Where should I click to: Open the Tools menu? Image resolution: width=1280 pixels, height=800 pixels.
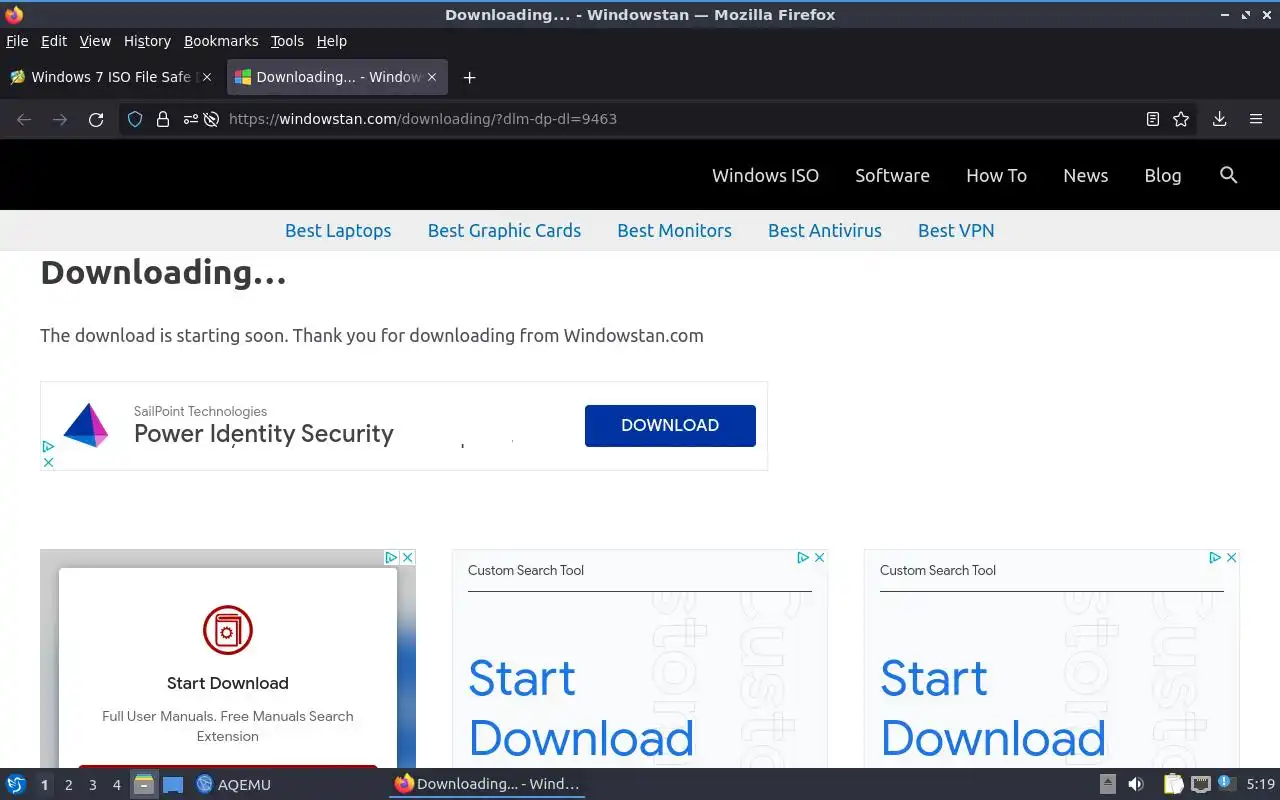(287, 41)
